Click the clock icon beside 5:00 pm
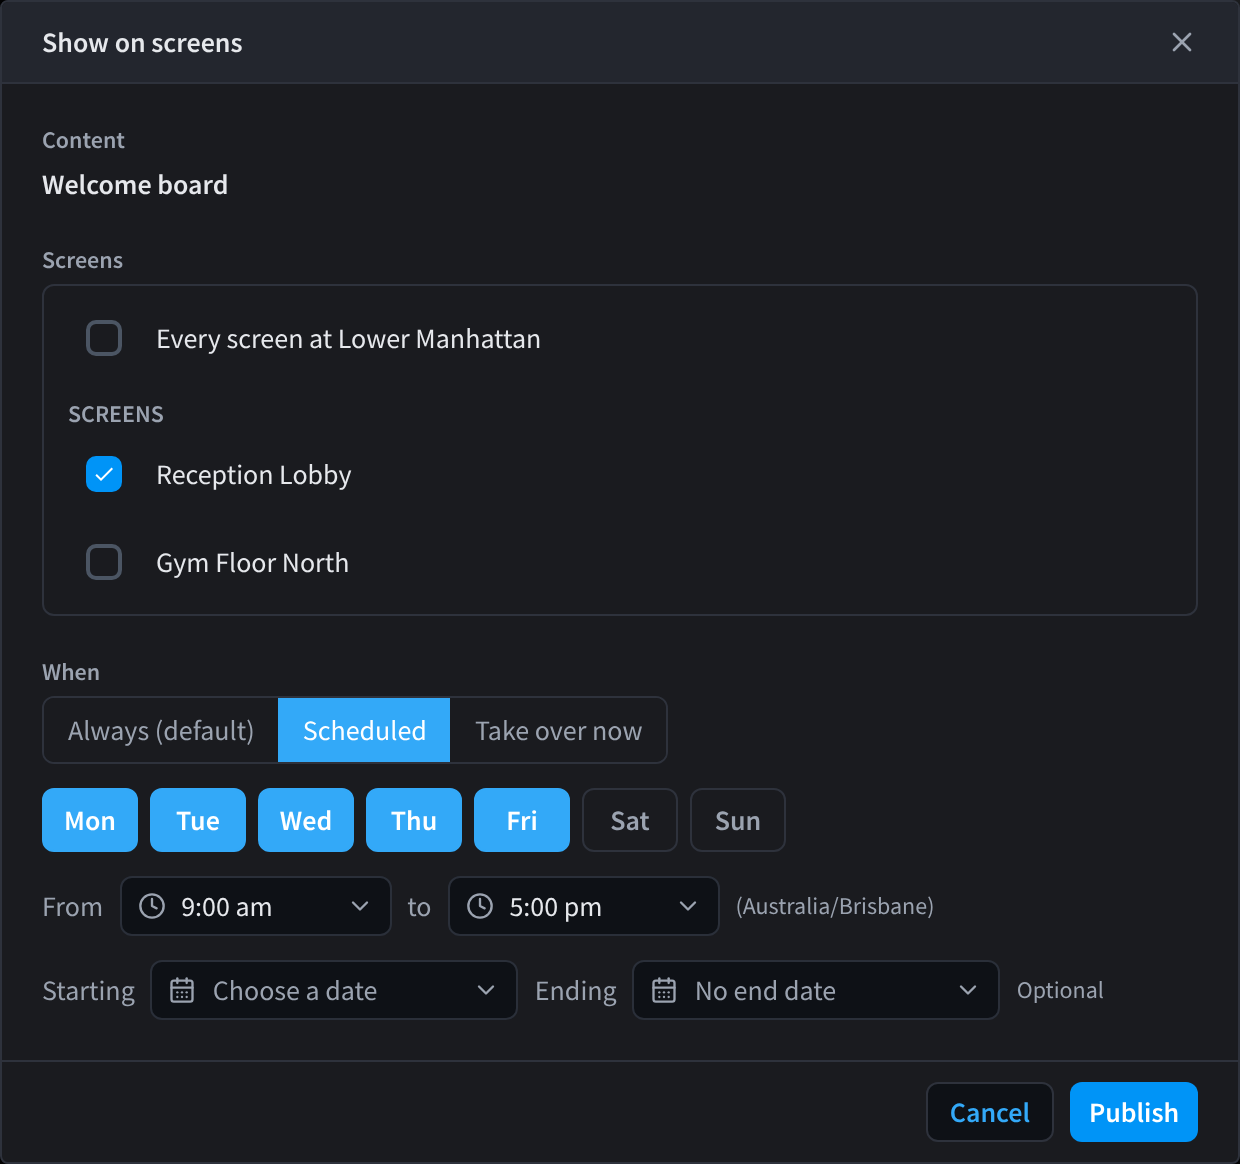This screenshot has width=1240, height=1164. pos(480,906)
